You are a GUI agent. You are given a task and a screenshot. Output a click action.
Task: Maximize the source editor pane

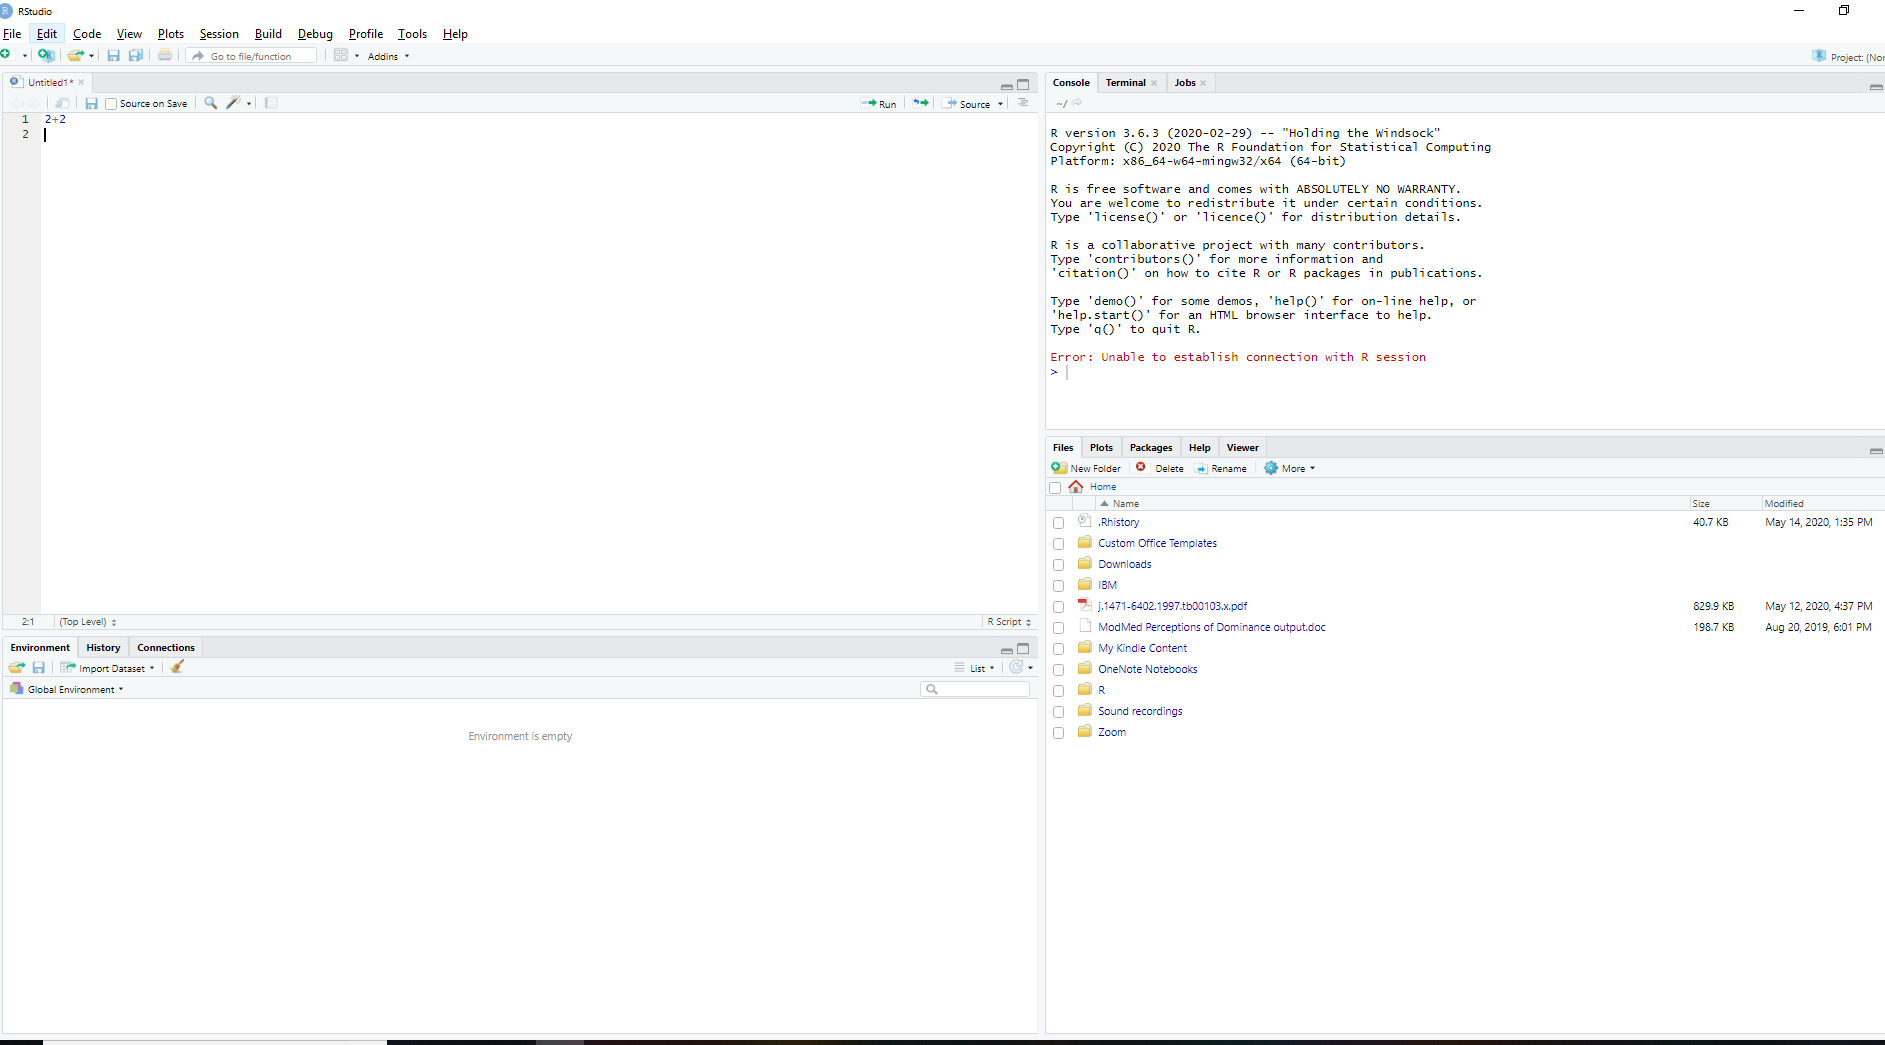[x=1023, y=85]
